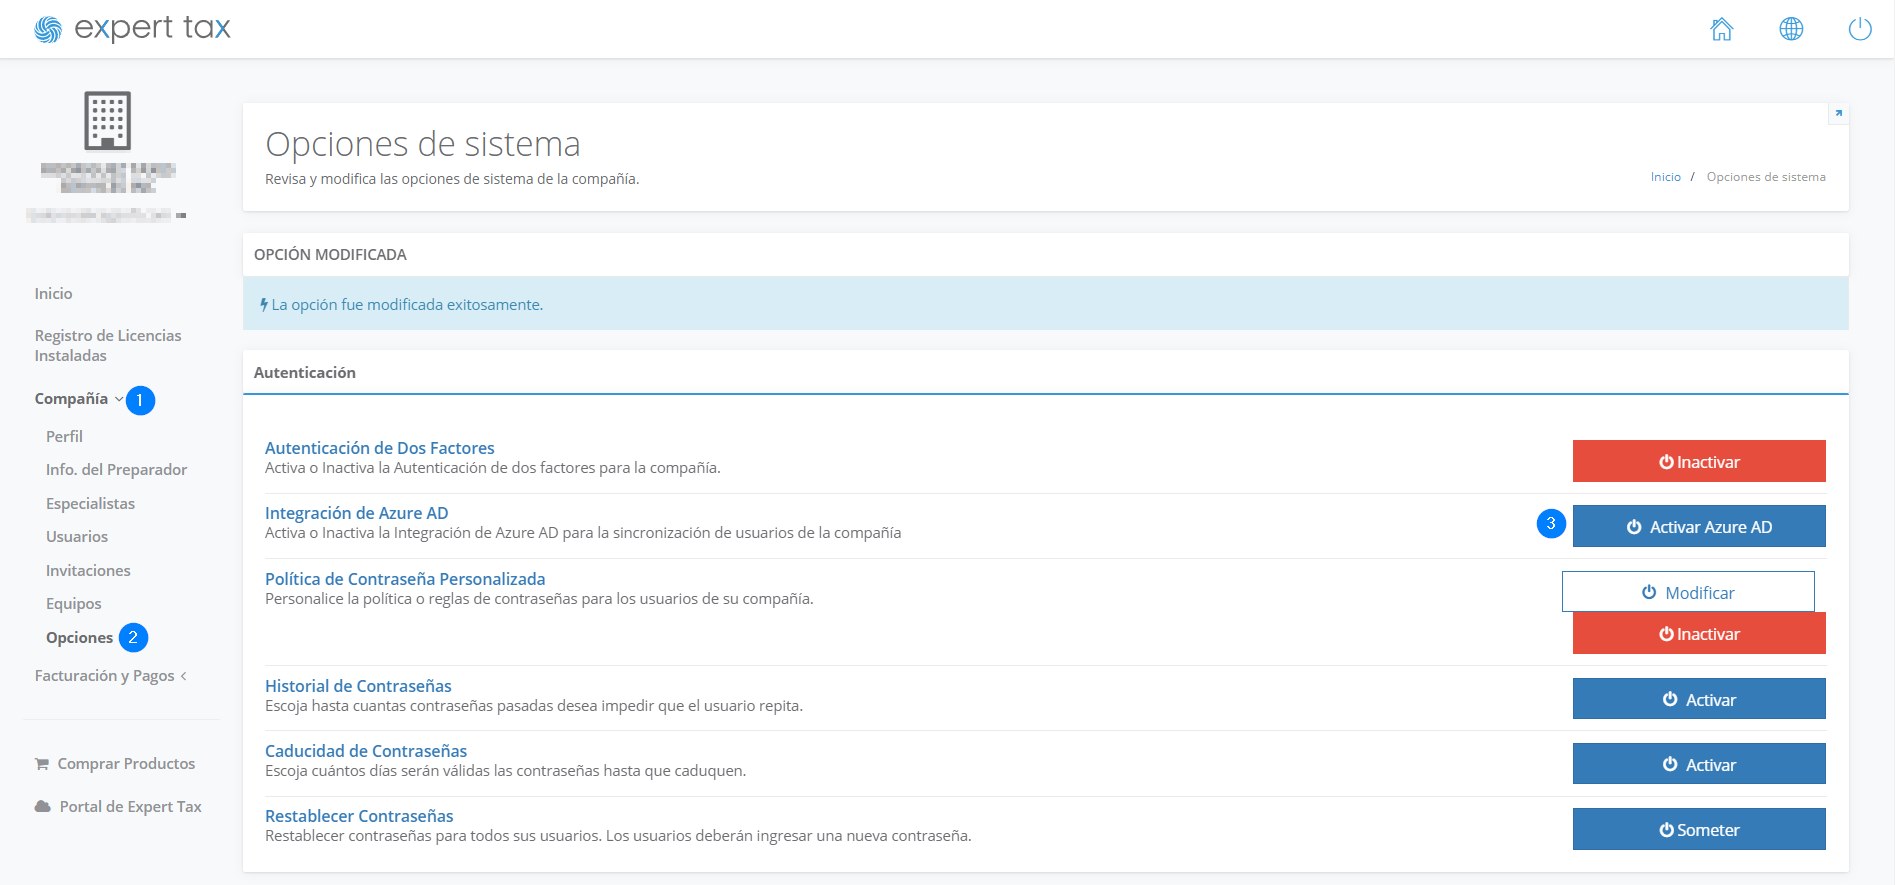Click the expand panel arrow icon
Image resolution: width=1895 pixels, height=885 pixels.
1838,113
